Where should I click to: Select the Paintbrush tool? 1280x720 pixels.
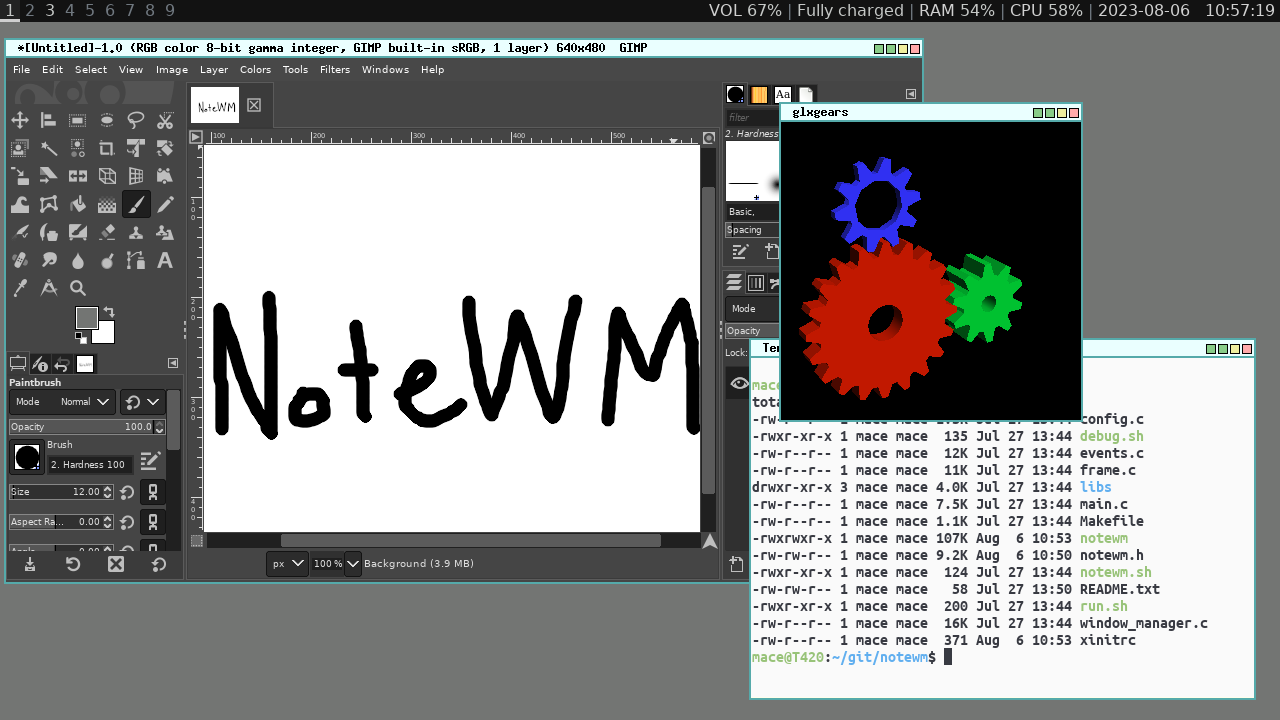[x=136, y=205]
